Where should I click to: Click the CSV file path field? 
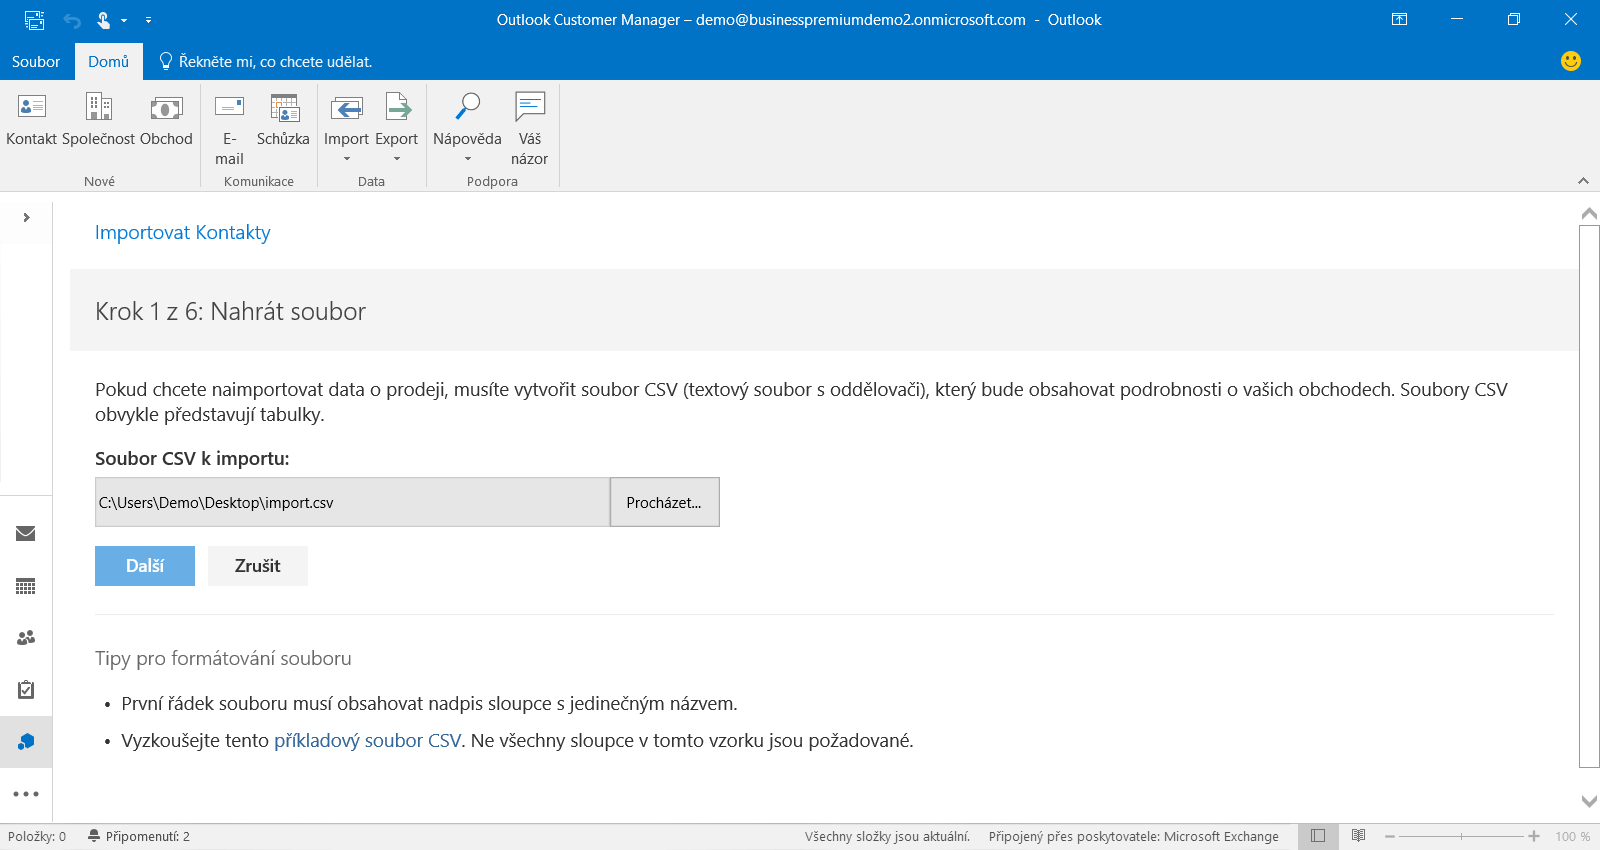coord(352,502)
